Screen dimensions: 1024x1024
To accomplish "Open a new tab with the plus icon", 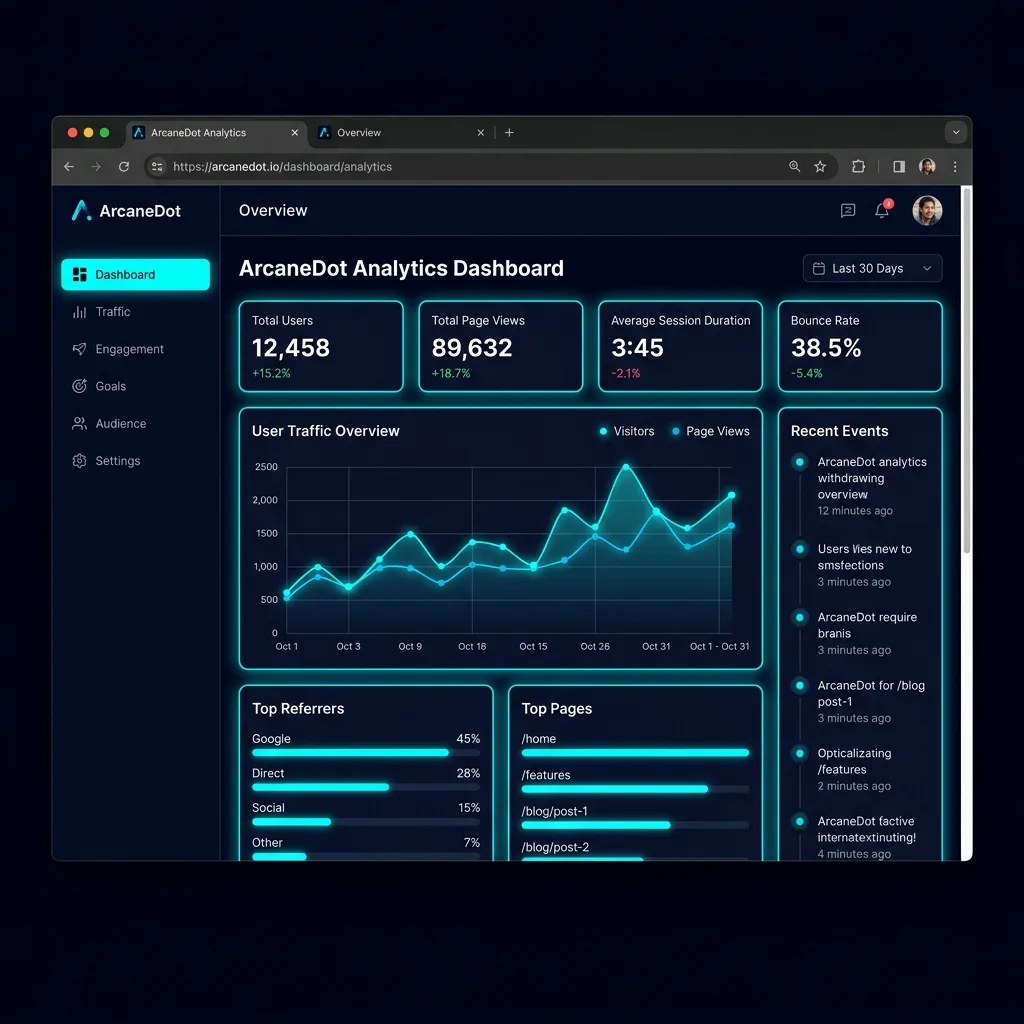I will [x=509, y=133].
